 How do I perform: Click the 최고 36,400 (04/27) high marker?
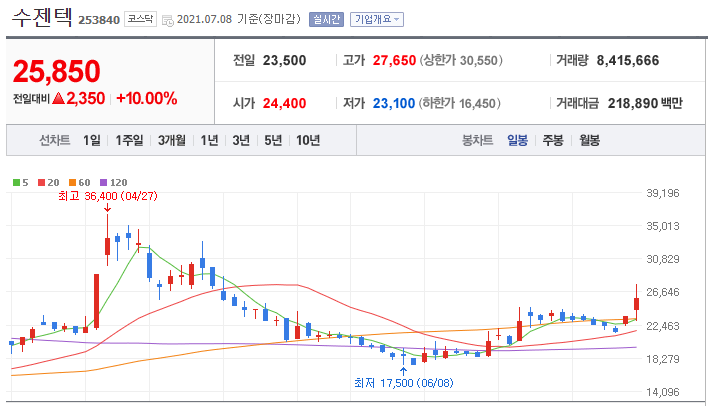108,196
